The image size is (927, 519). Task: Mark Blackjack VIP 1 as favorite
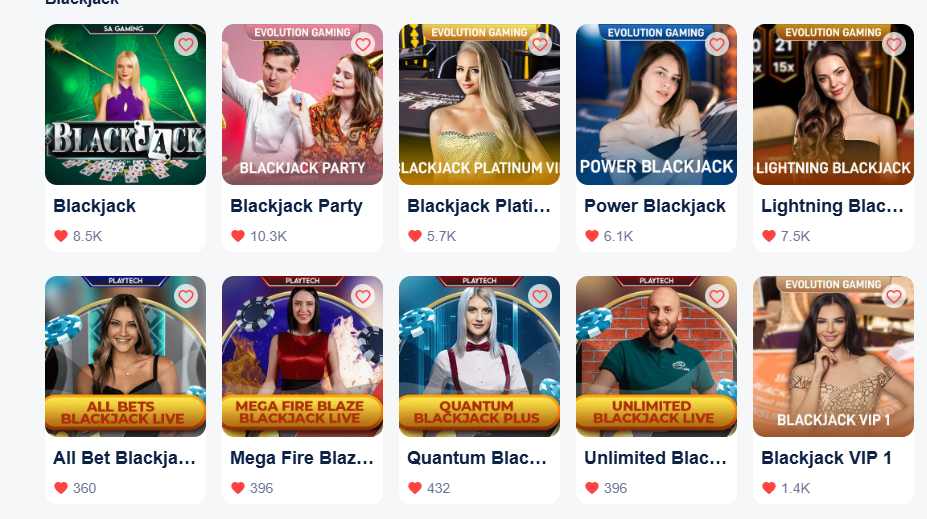point(894,297)
